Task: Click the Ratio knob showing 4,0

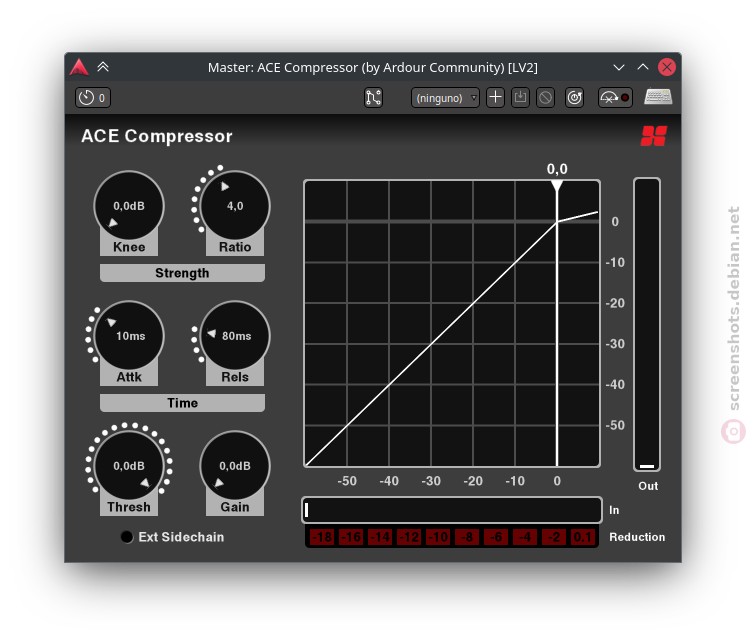Action: [x=235, y=206]
